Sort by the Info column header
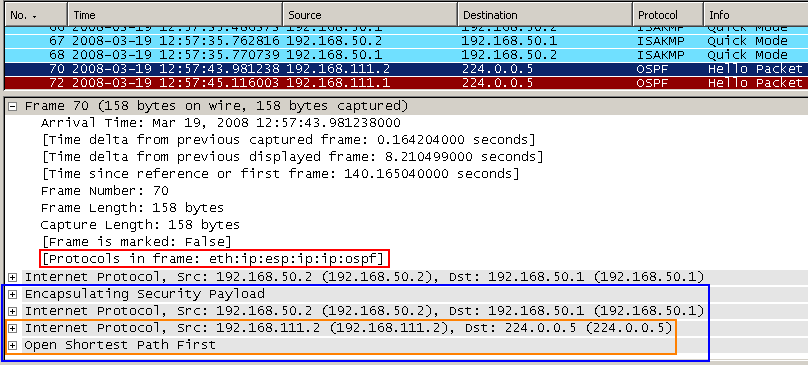The image size is (808, 365). click(x=755, y=15)
